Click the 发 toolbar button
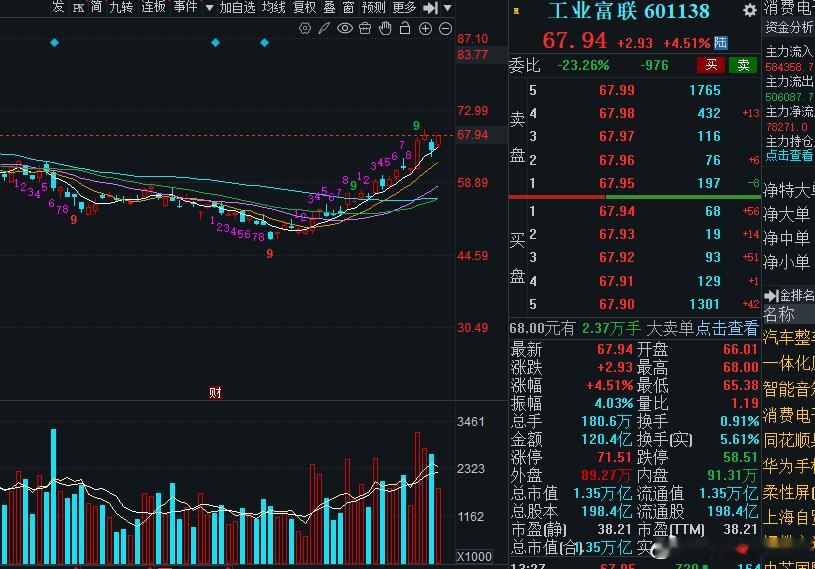815x569 pixels. pyautogui.click(x=58, y=7)
